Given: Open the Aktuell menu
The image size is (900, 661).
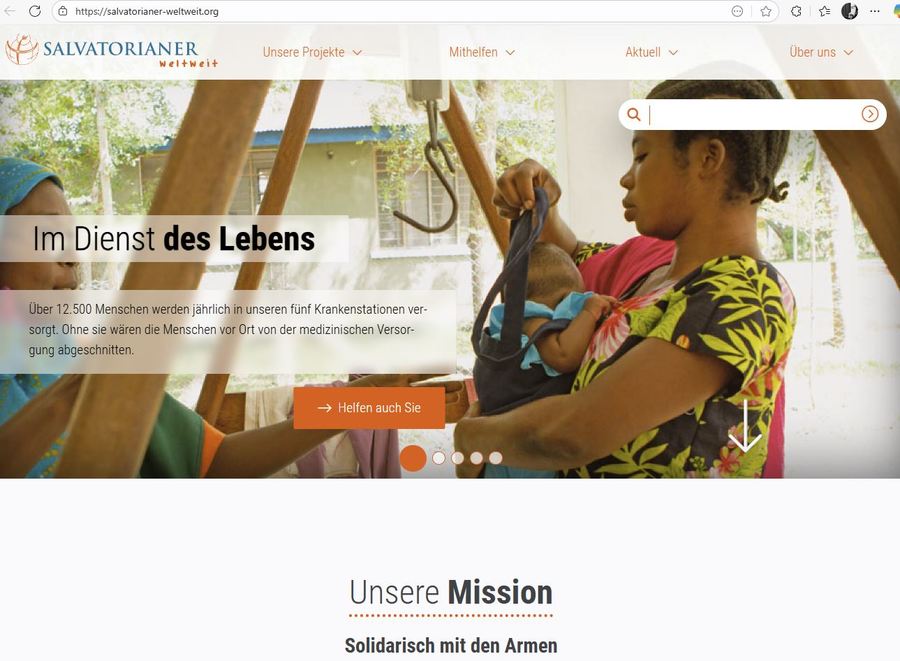Looking at the screenshot, I should (x=651, y=52).
